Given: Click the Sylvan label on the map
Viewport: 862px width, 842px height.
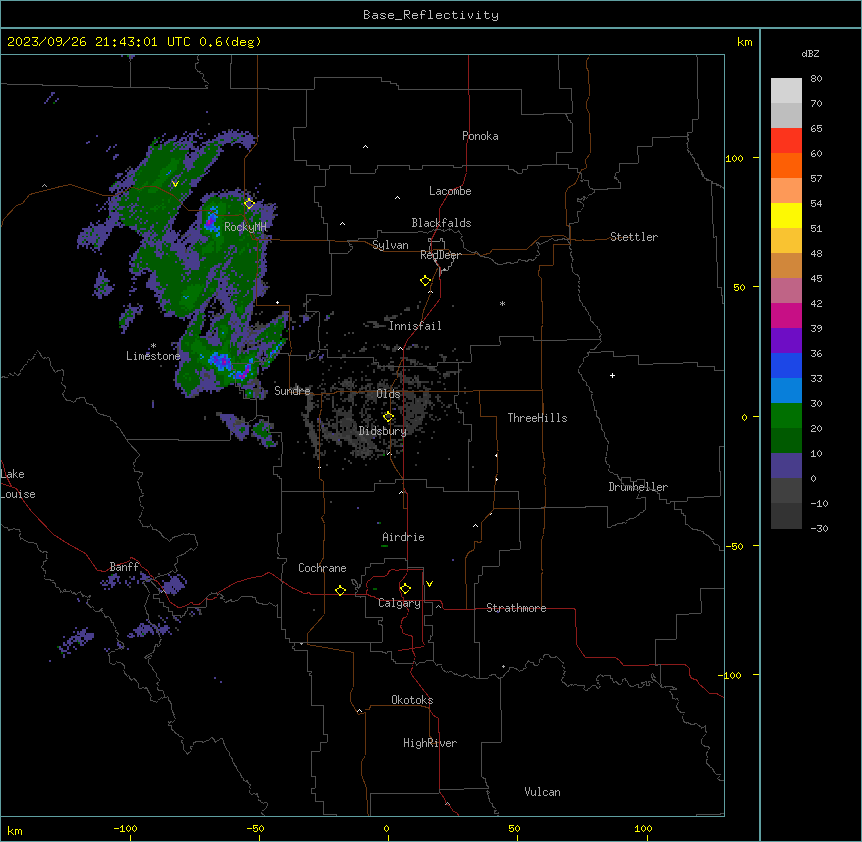Looking at the screenshot, I should click(390, 245).
